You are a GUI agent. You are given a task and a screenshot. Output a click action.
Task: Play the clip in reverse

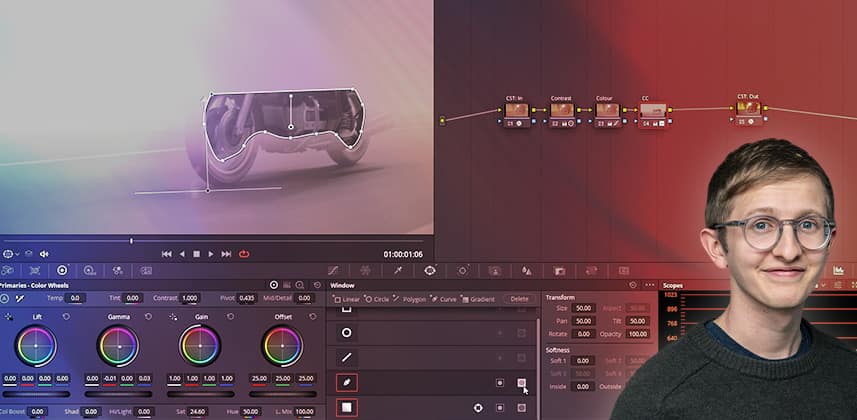182,254
